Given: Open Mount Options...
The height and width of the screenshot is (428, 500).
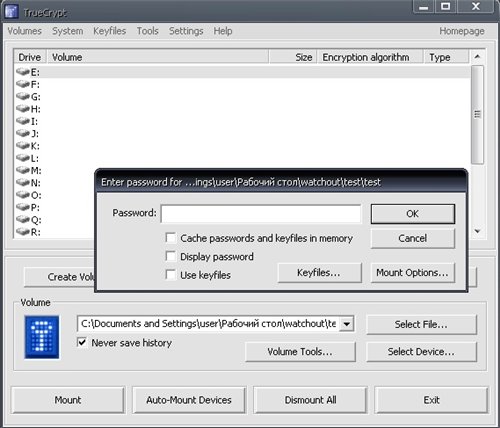Looking at the screenshot, I should 413,273.
